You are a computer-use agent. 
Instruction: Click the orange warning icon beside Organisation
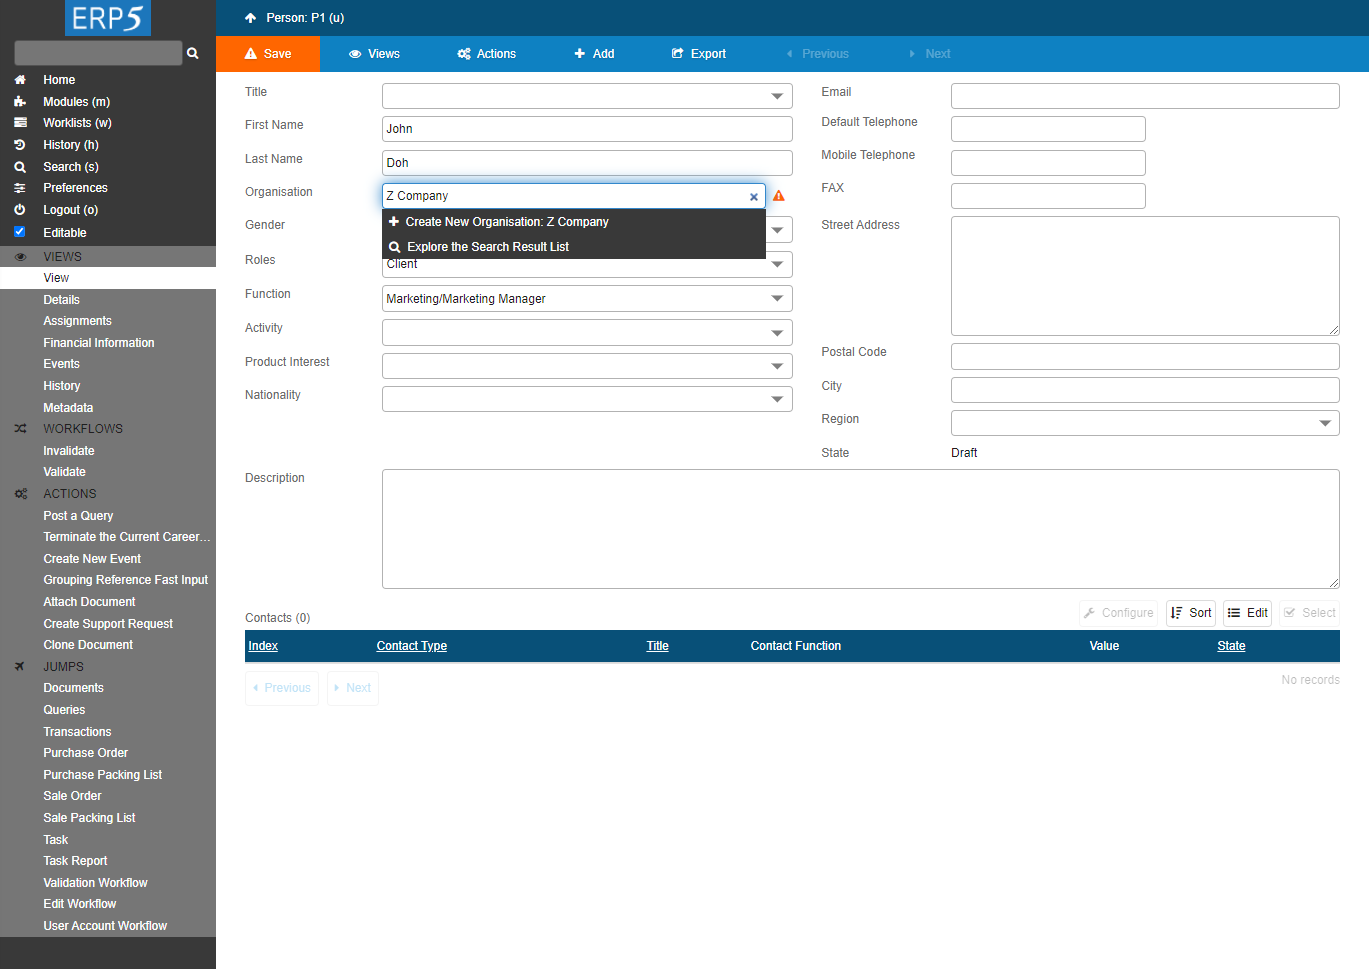pyautogui.click(x=779, y=196)
